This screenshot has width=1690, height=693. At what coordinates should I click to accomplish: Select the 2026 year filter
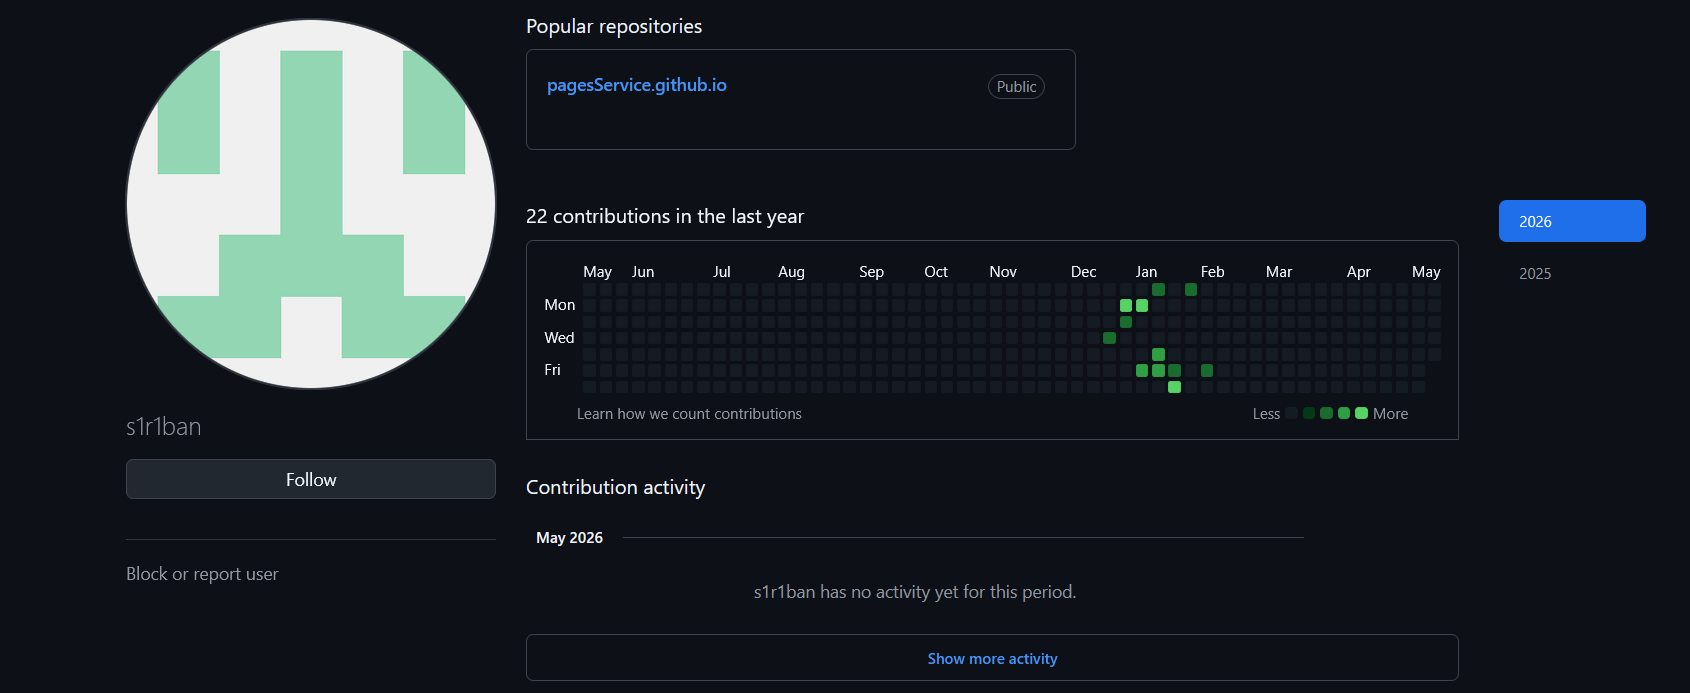1572,221
